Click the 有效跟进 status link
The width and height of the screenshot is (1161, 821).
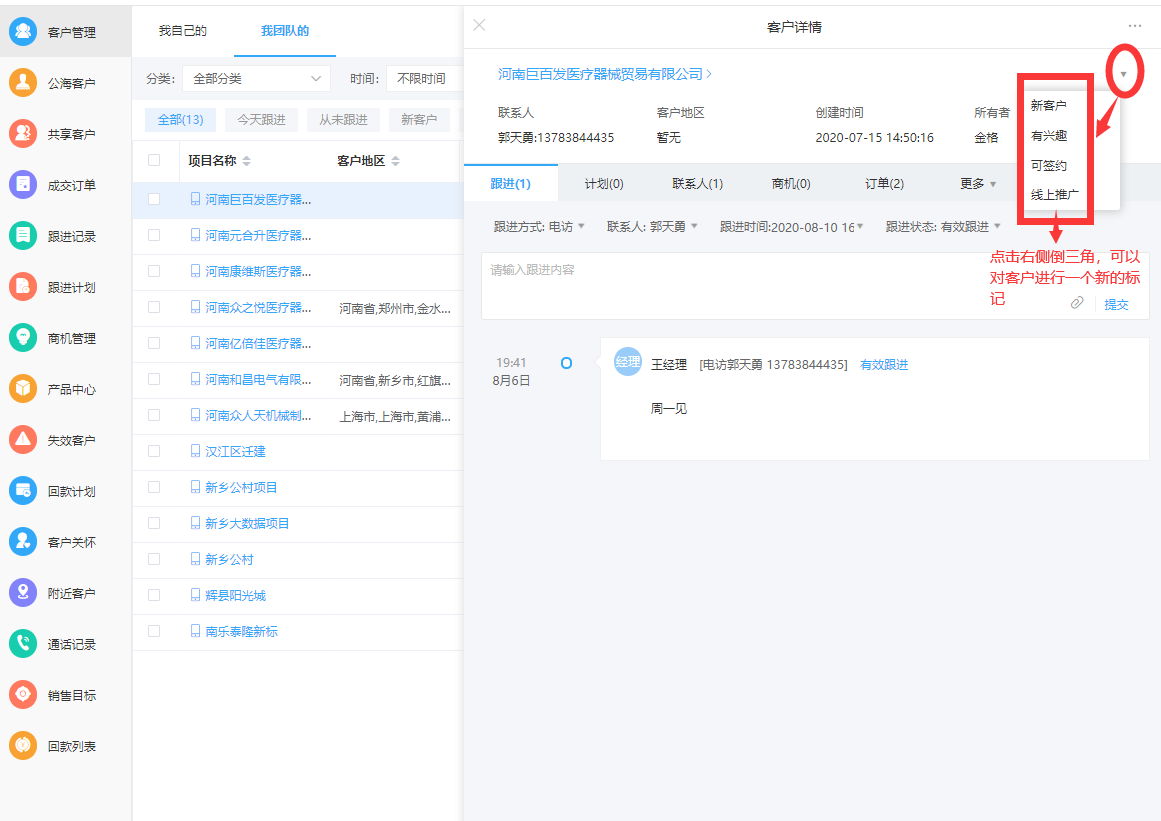(883, 364)
